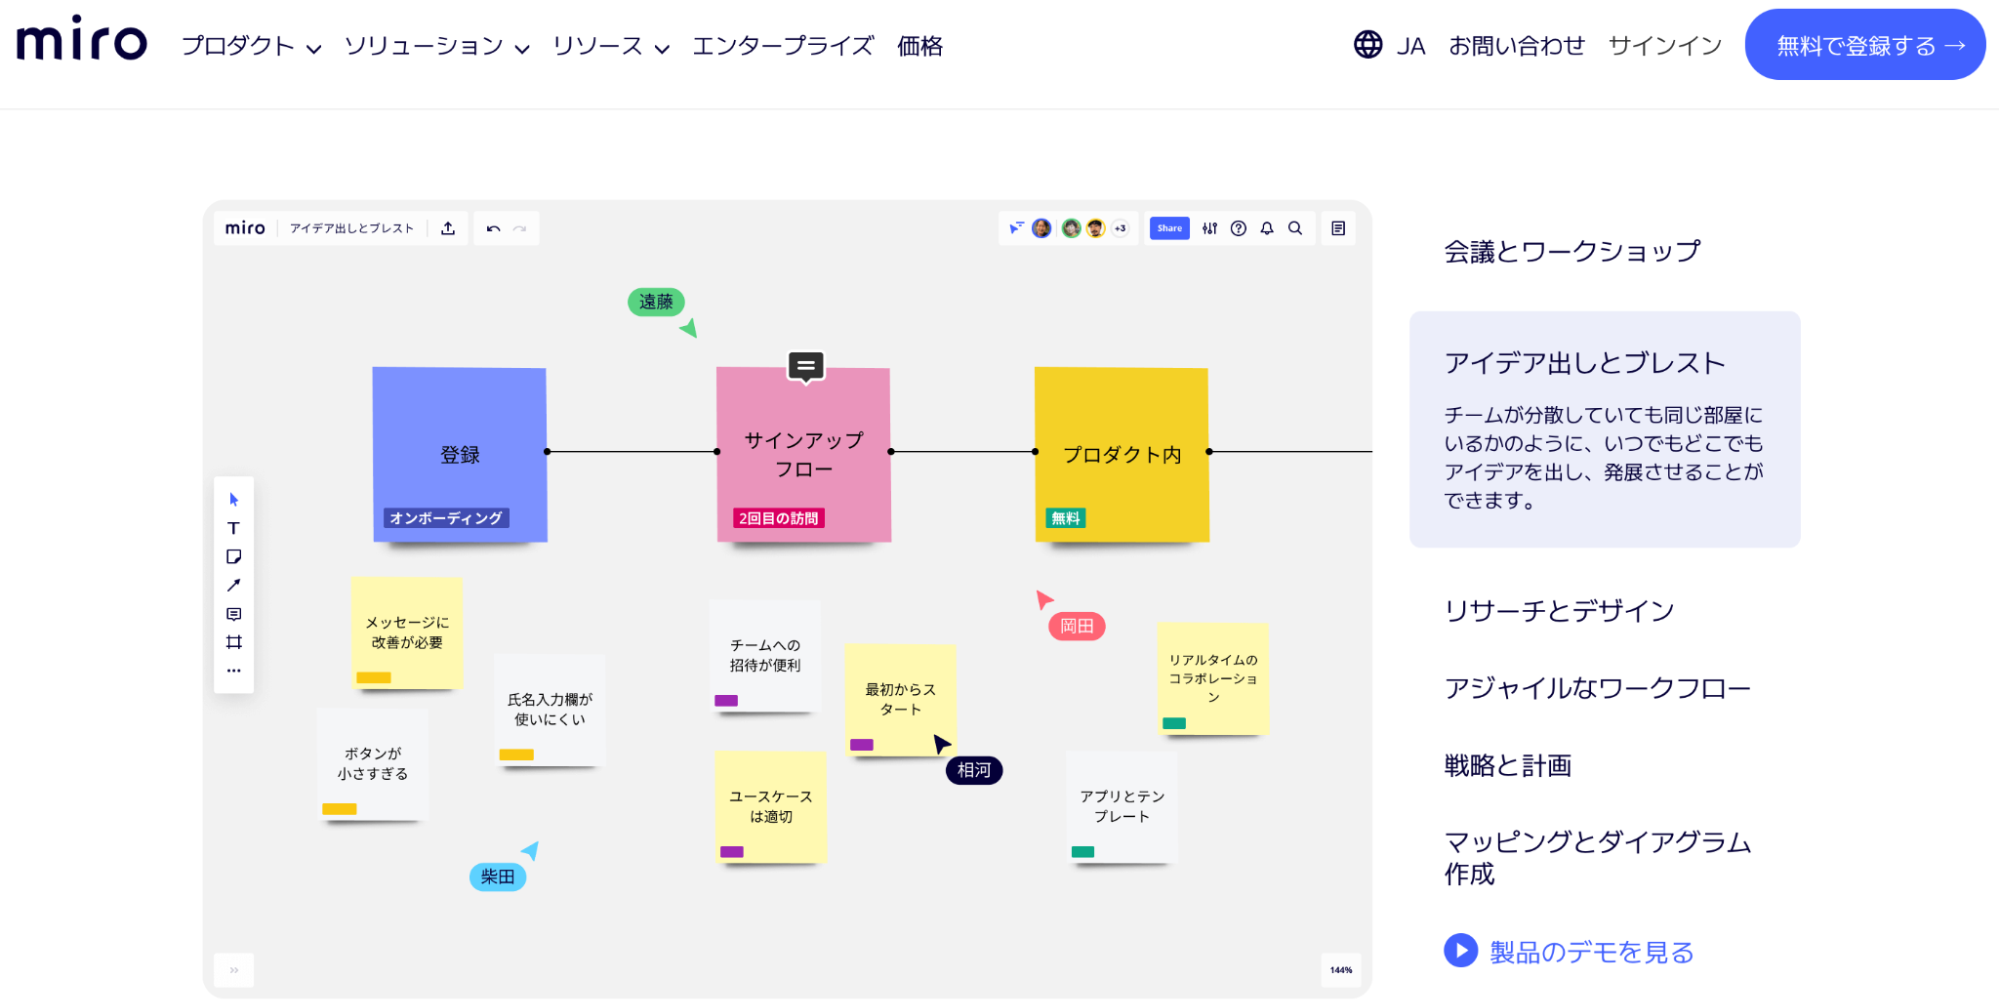Image resolution: width=1999 pixels, height=1004 pixels.
Task: Select the Comment tool
Action: coord(234,614)
